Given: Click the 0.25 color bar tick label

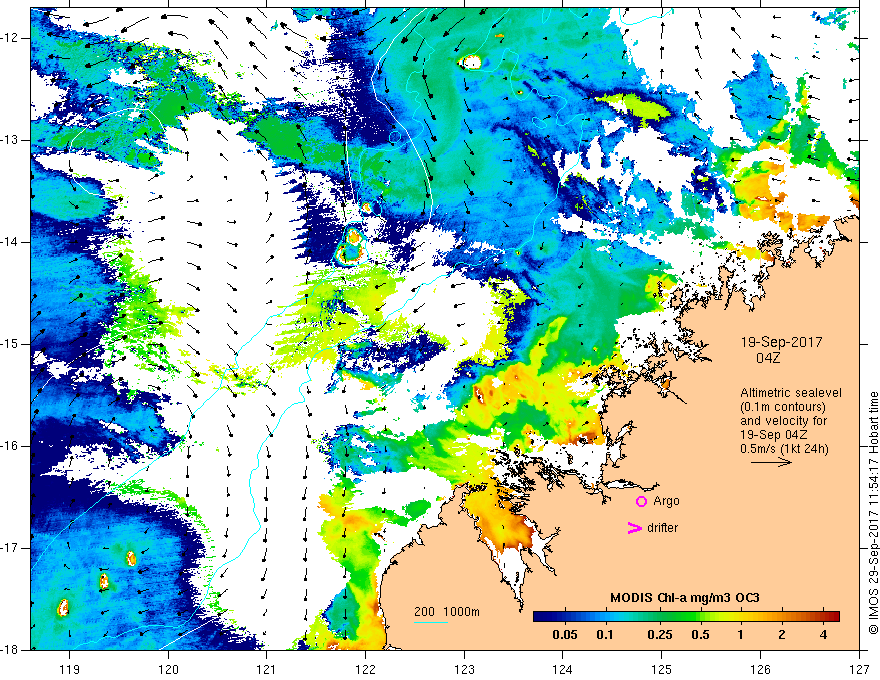Looking at the screenshot, I should point(659,635).
